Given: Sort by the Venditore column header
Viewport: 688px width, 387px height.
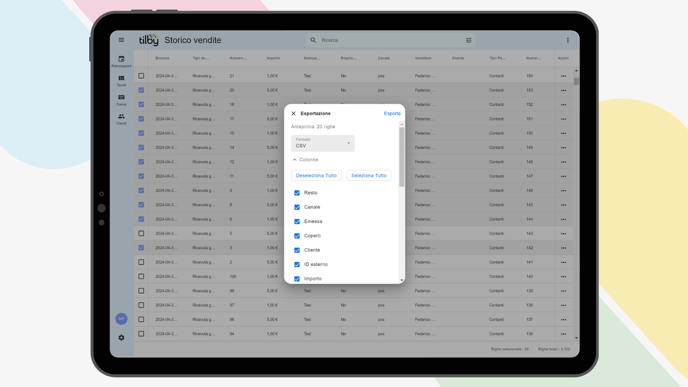Looking at the screenshot, I should point(423,58).
